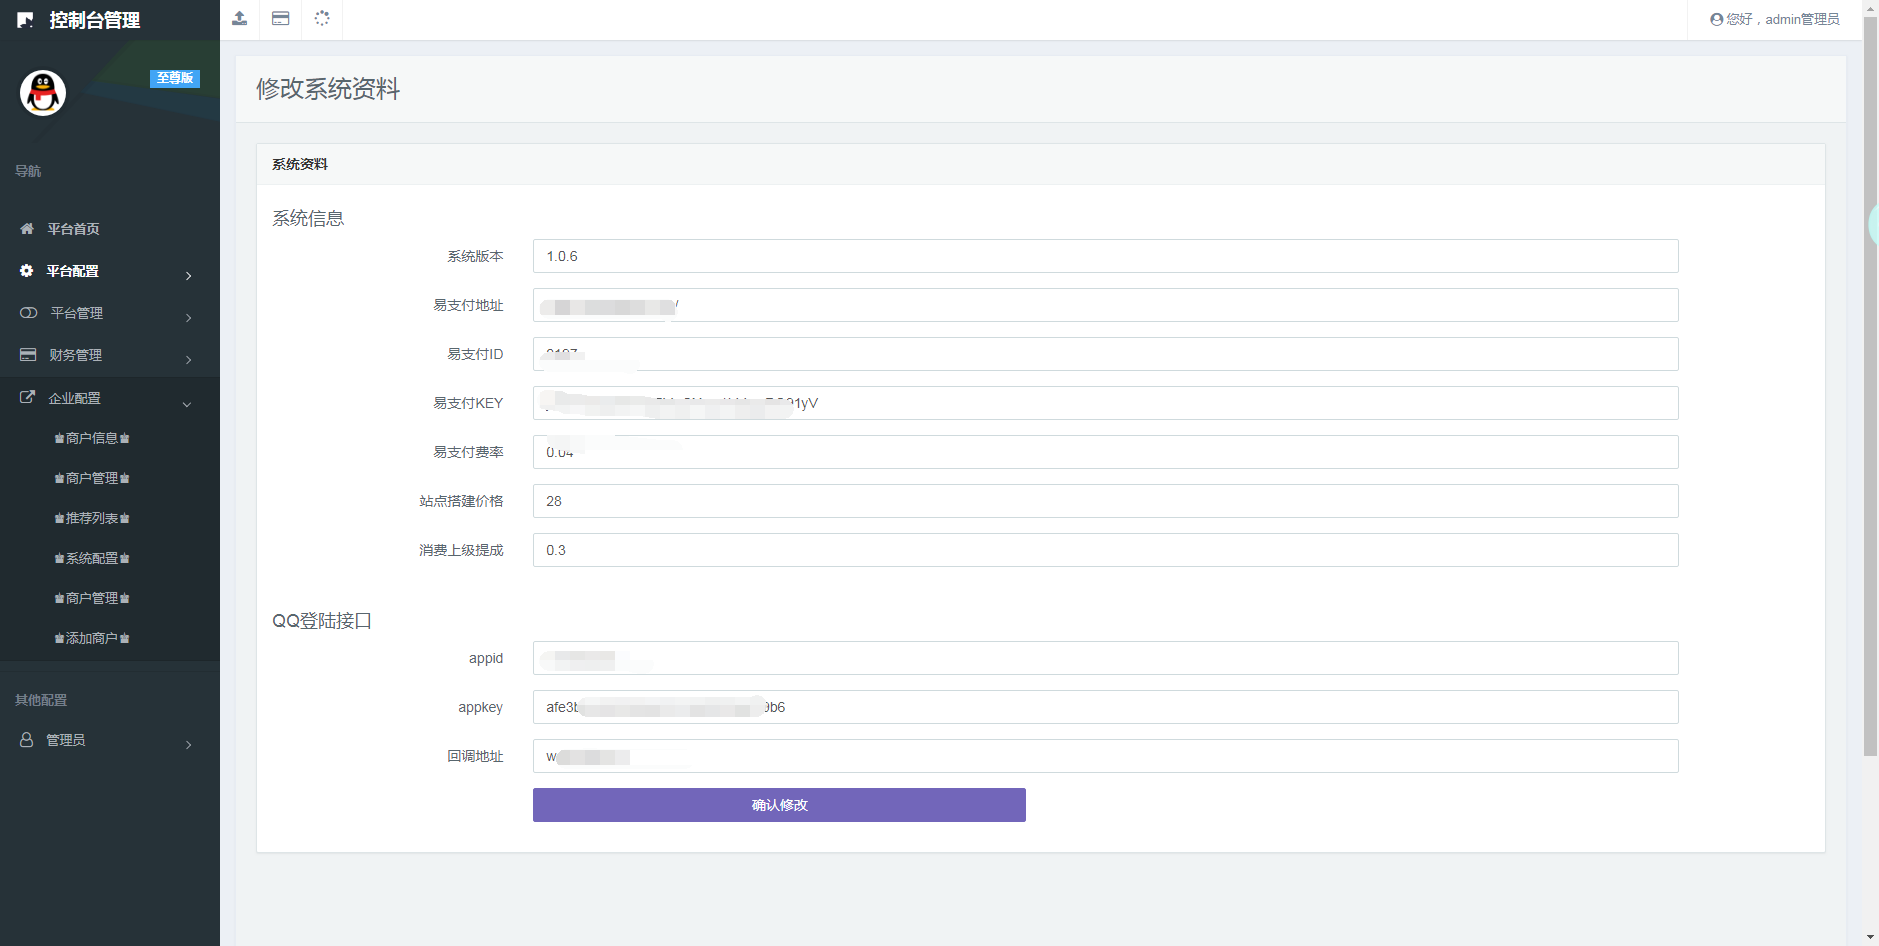Expand the 平台管理 menu chevron
Image resolution: width=1879 pixels, height=946 pixels.
pyautogui.click(x=188, y=317)
